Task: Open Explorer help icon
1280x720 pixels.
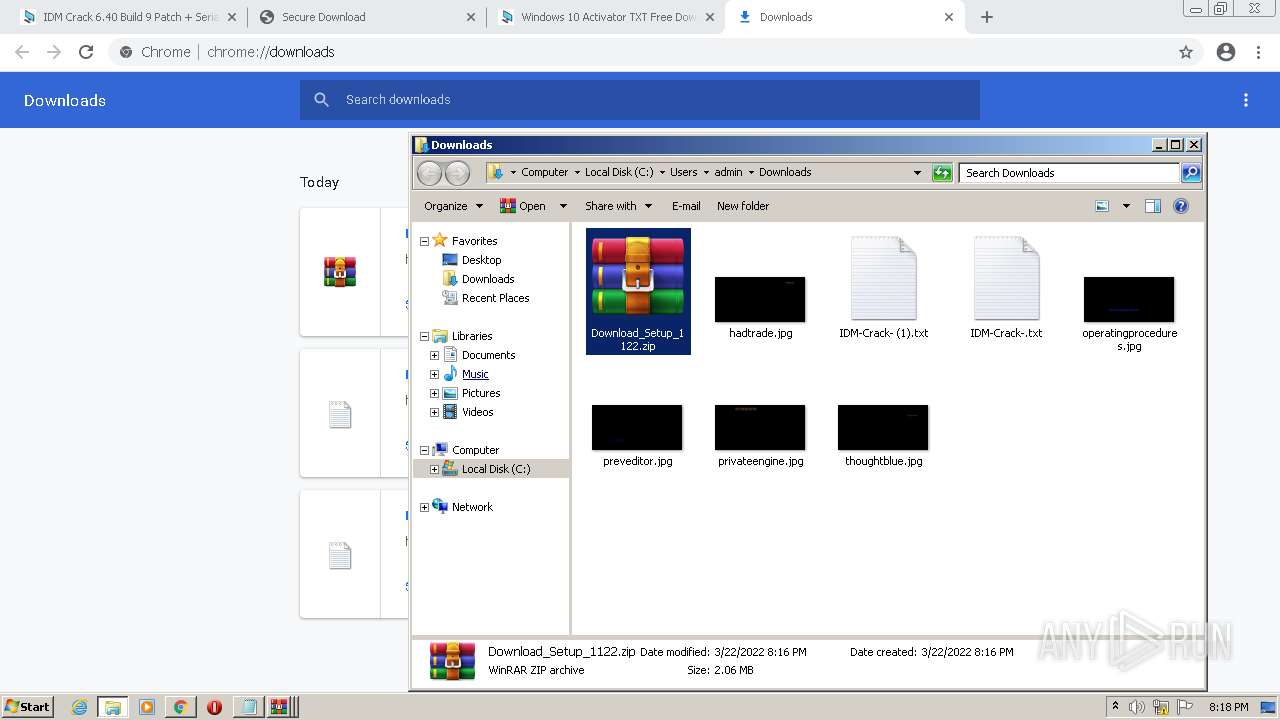Action: point(1181,206)
